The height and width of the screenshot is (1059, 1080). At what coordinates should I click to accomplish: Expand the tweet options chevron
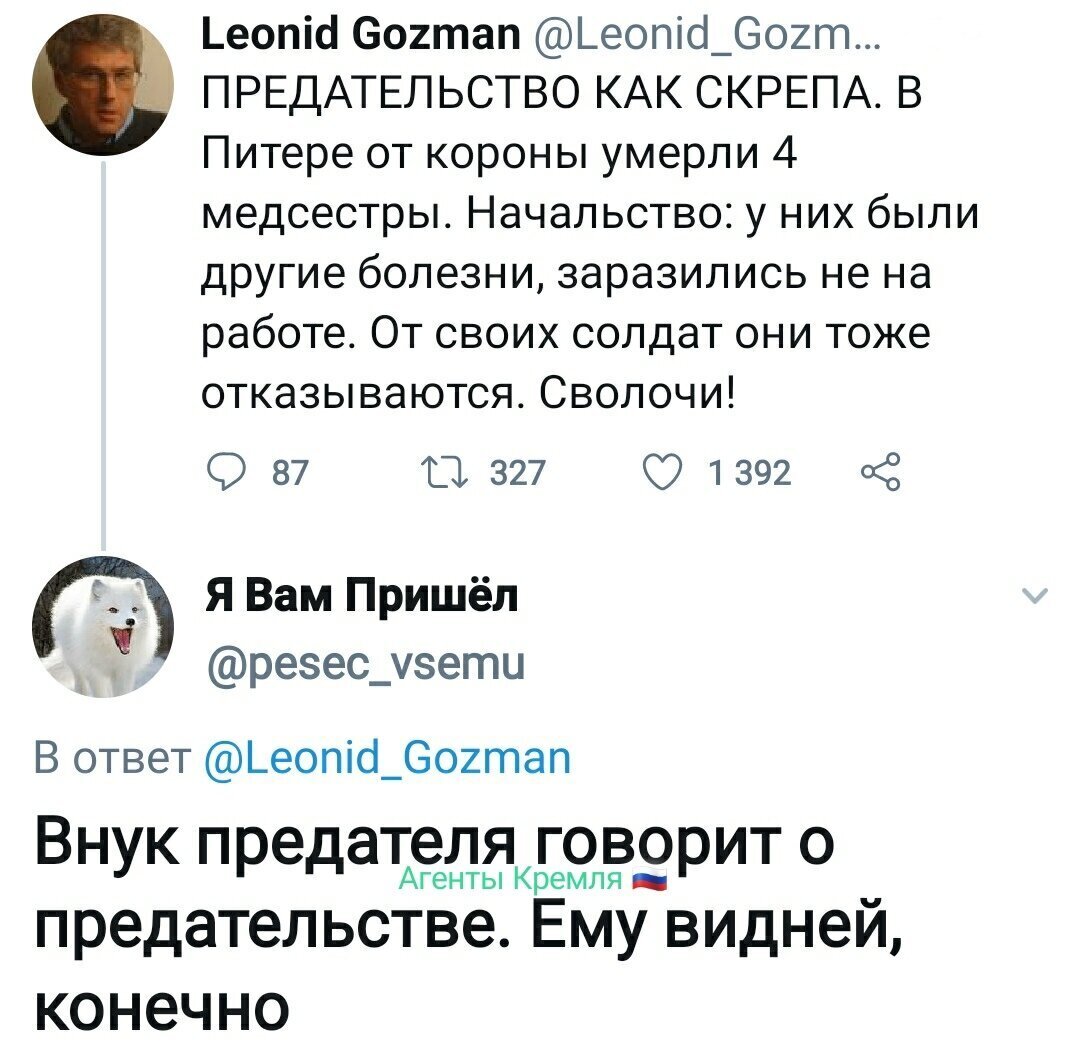[1035, 595]
